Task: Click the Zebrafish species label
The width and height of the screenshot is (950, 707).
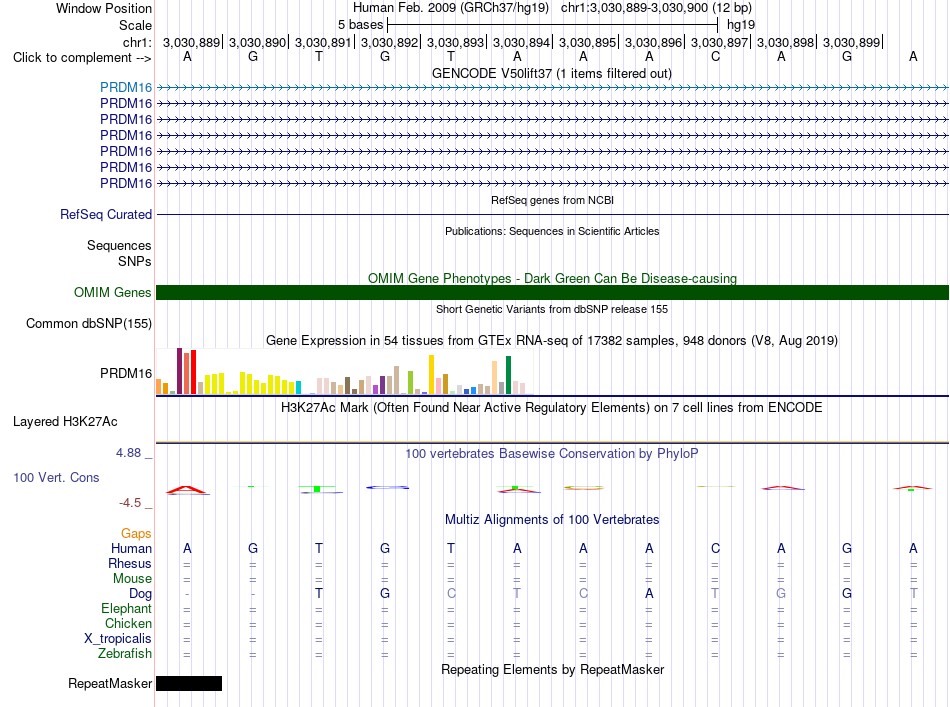Action: [x=125, y=653]
